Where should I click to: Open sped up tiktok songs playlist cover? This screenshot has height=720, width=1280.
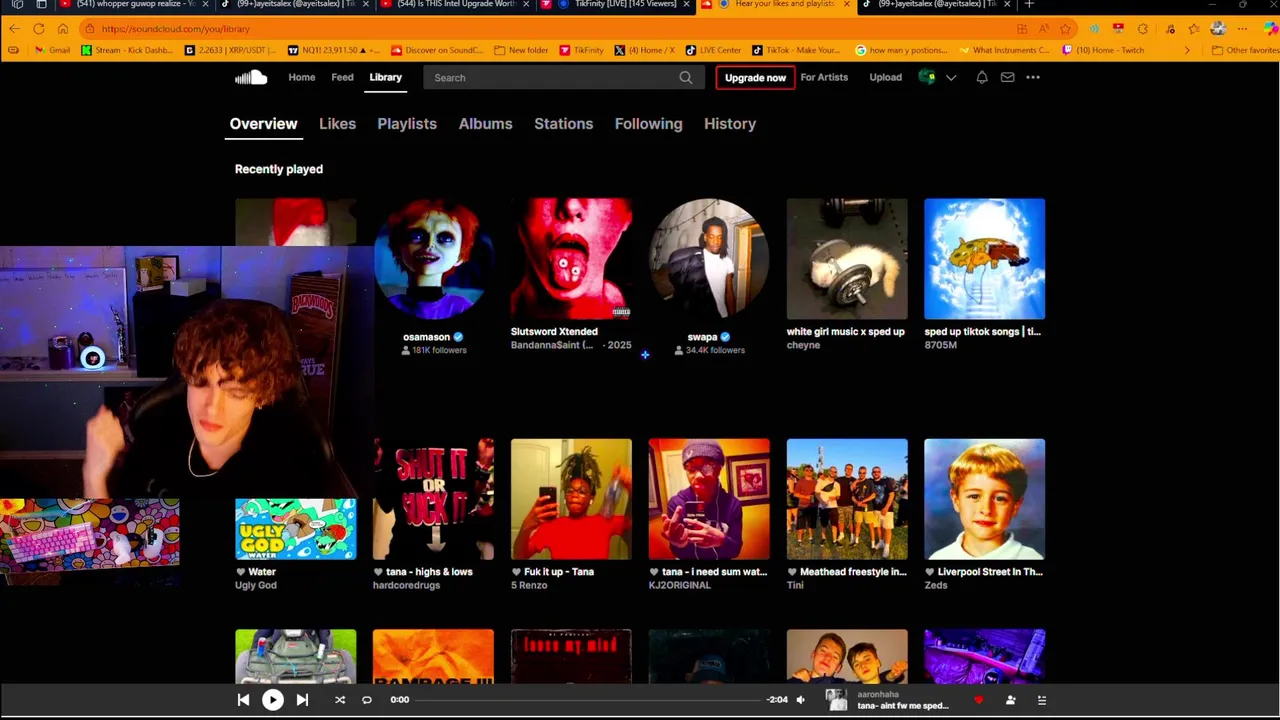pyautogui.click(x=985, y=258)
